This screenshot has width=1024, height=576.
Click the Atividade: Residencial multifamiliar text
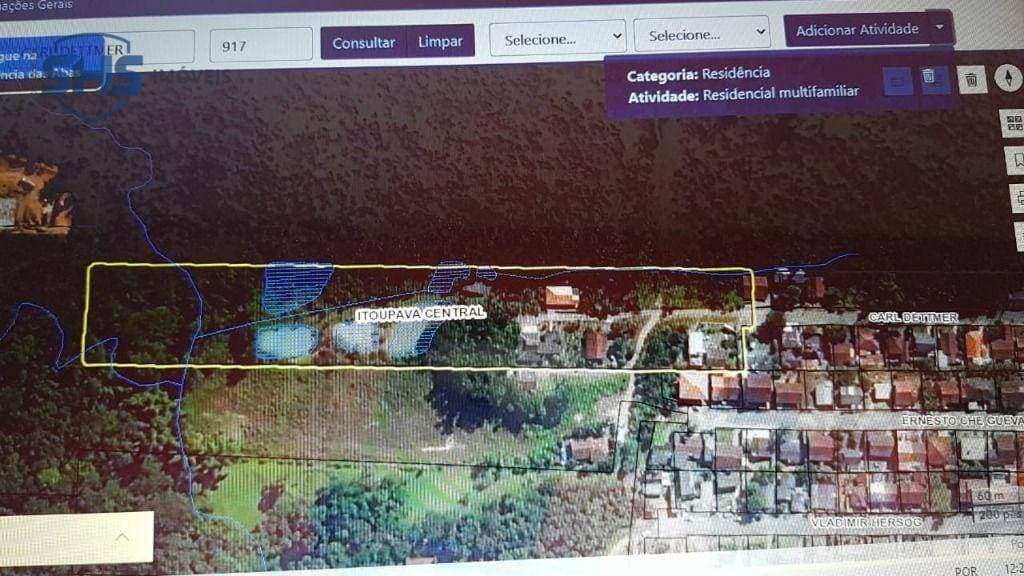point(743,94)
